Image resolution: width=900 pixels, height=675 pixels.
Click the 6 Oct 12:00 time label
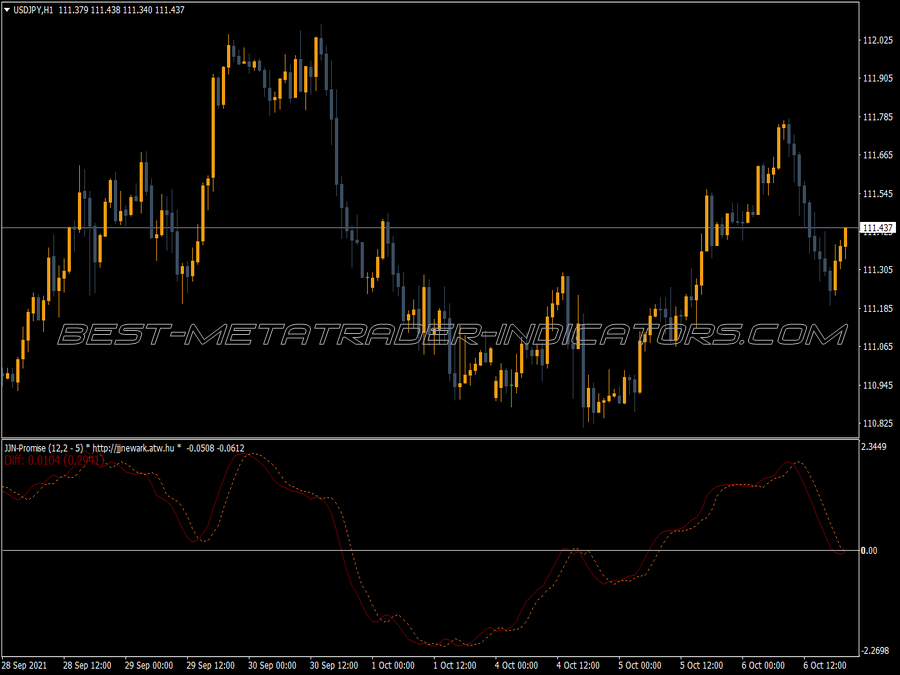tap(825, 665)
